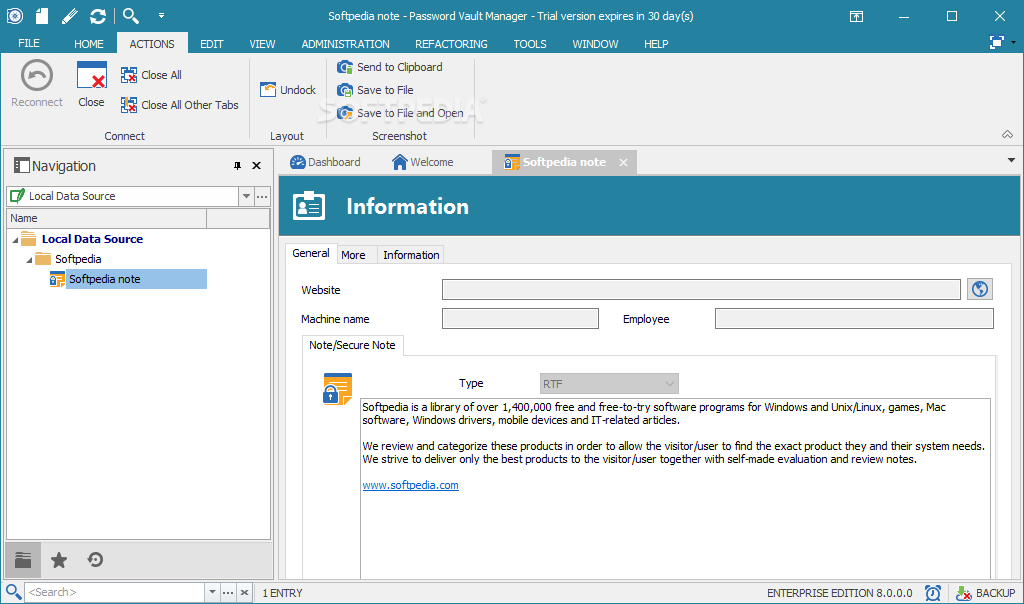Click the Close session button in ribbon
The image size is (1024, 604).
[91, 84]
